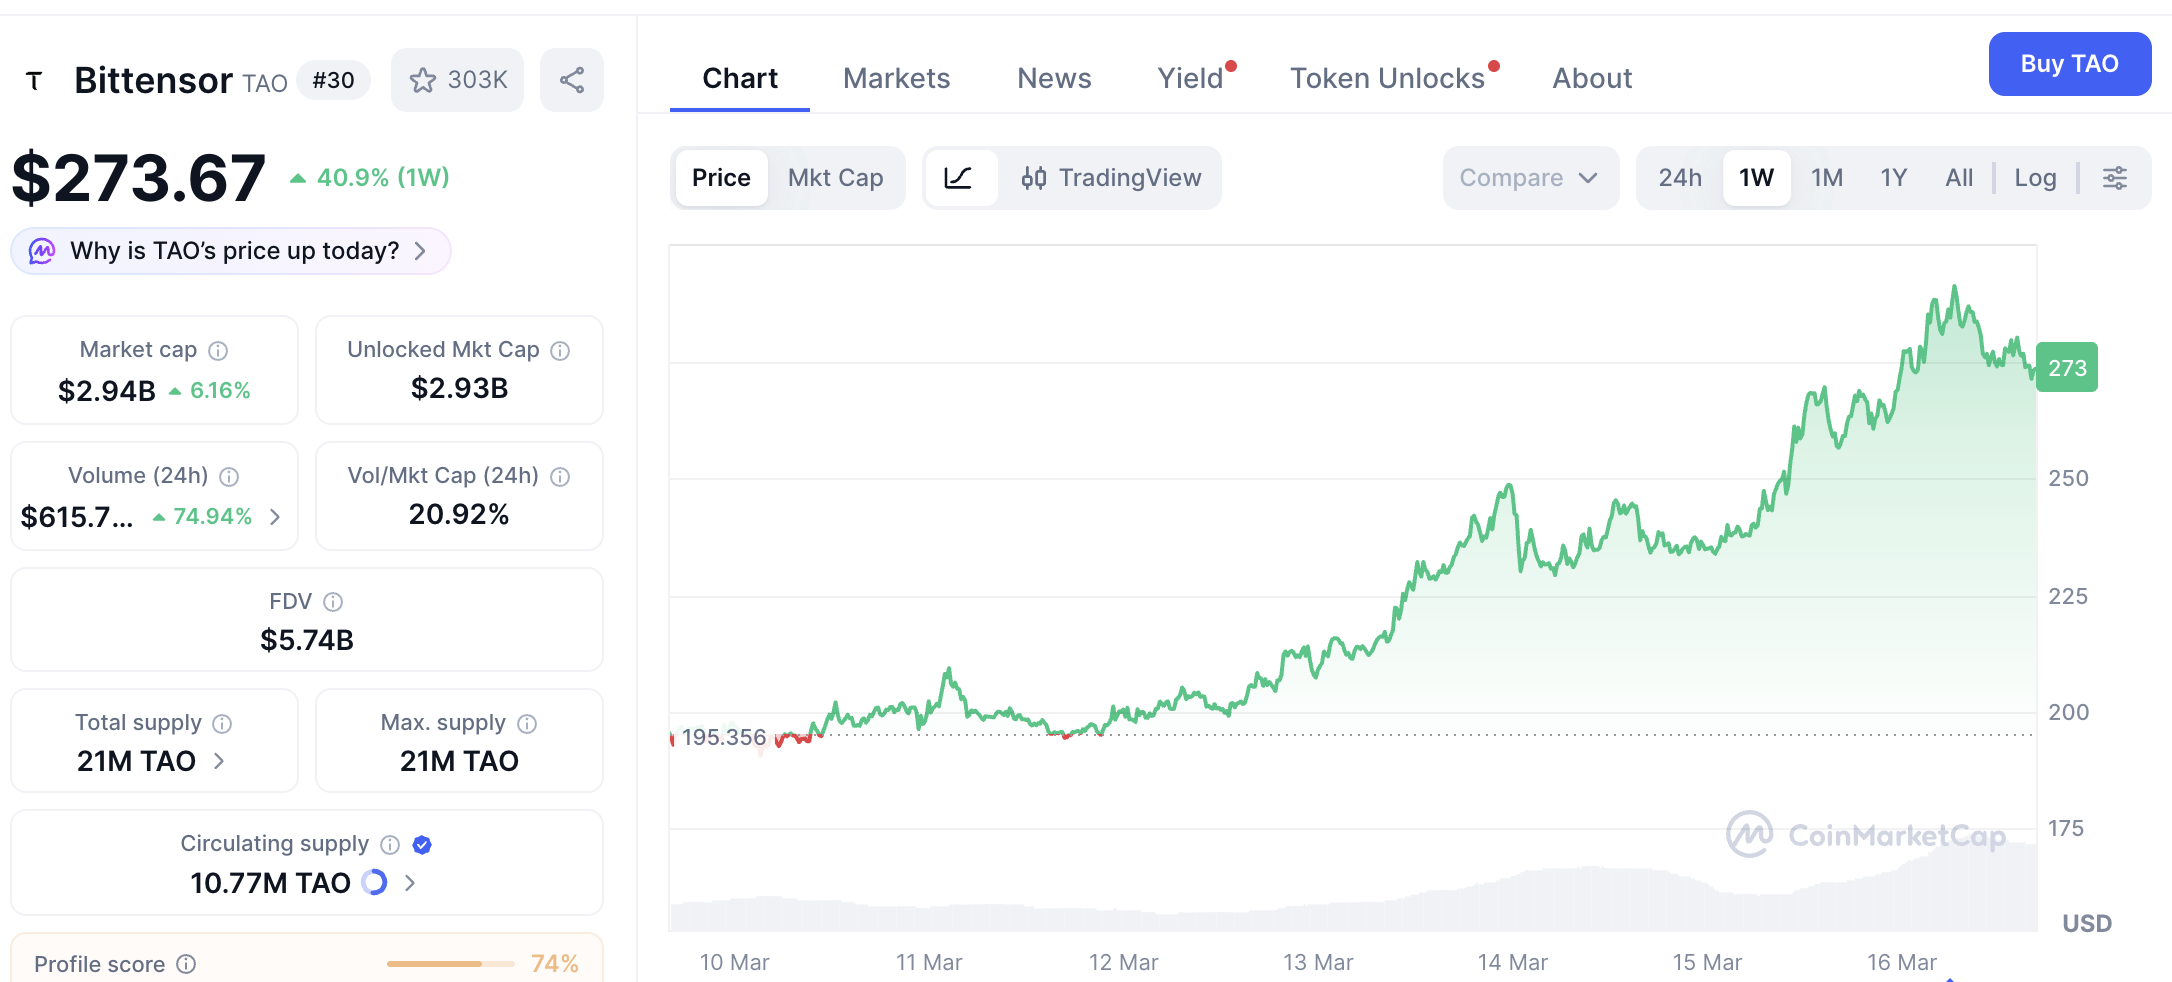Click the 74% profile score value

555,964
